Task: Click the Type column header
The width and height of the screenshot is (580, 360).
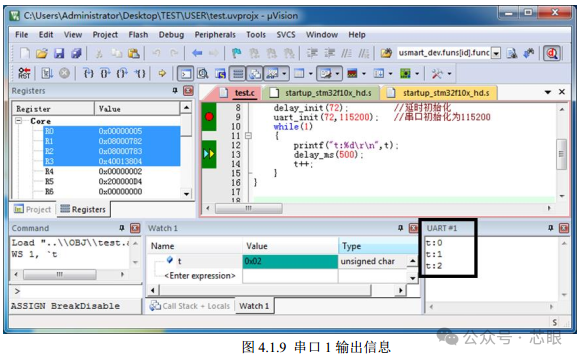Action: [378, 246]
